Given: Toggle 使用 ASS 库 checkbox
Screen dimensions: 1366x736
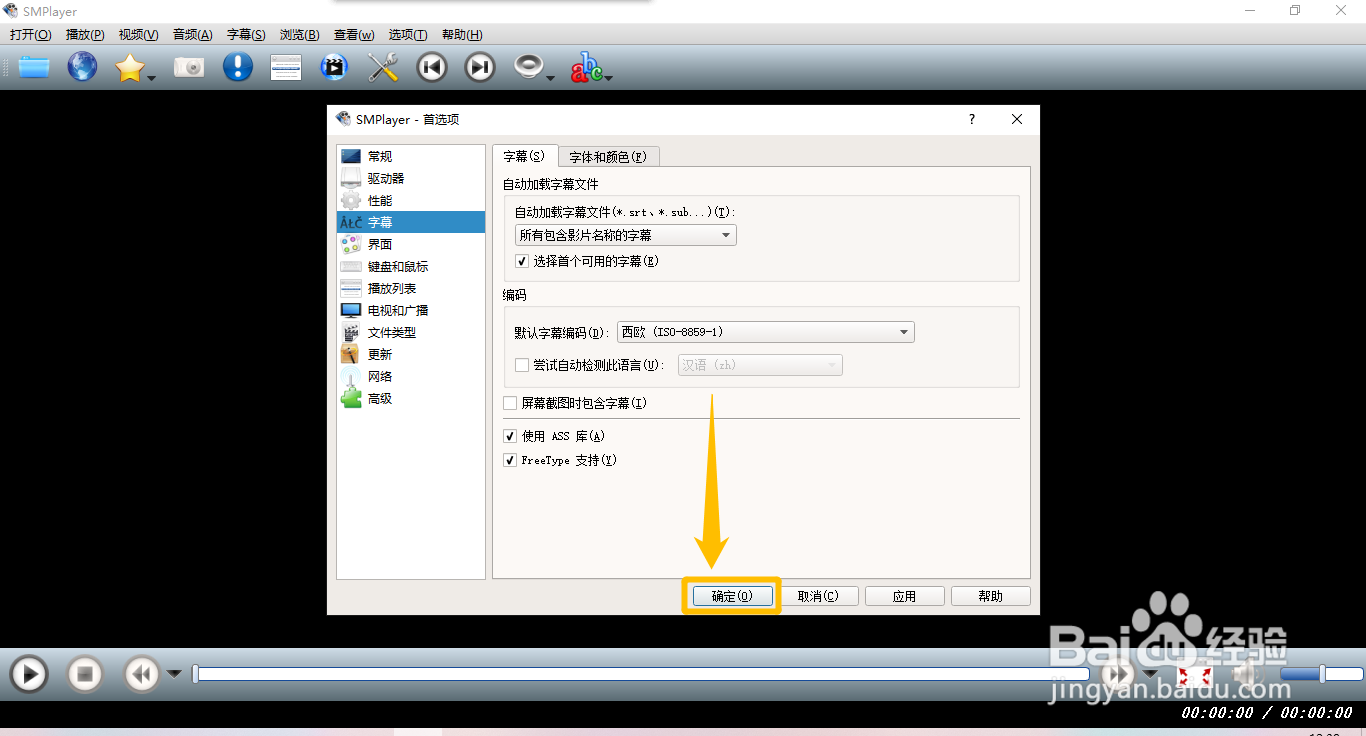Looking at the screenshot, I should (x=510, y=436).
